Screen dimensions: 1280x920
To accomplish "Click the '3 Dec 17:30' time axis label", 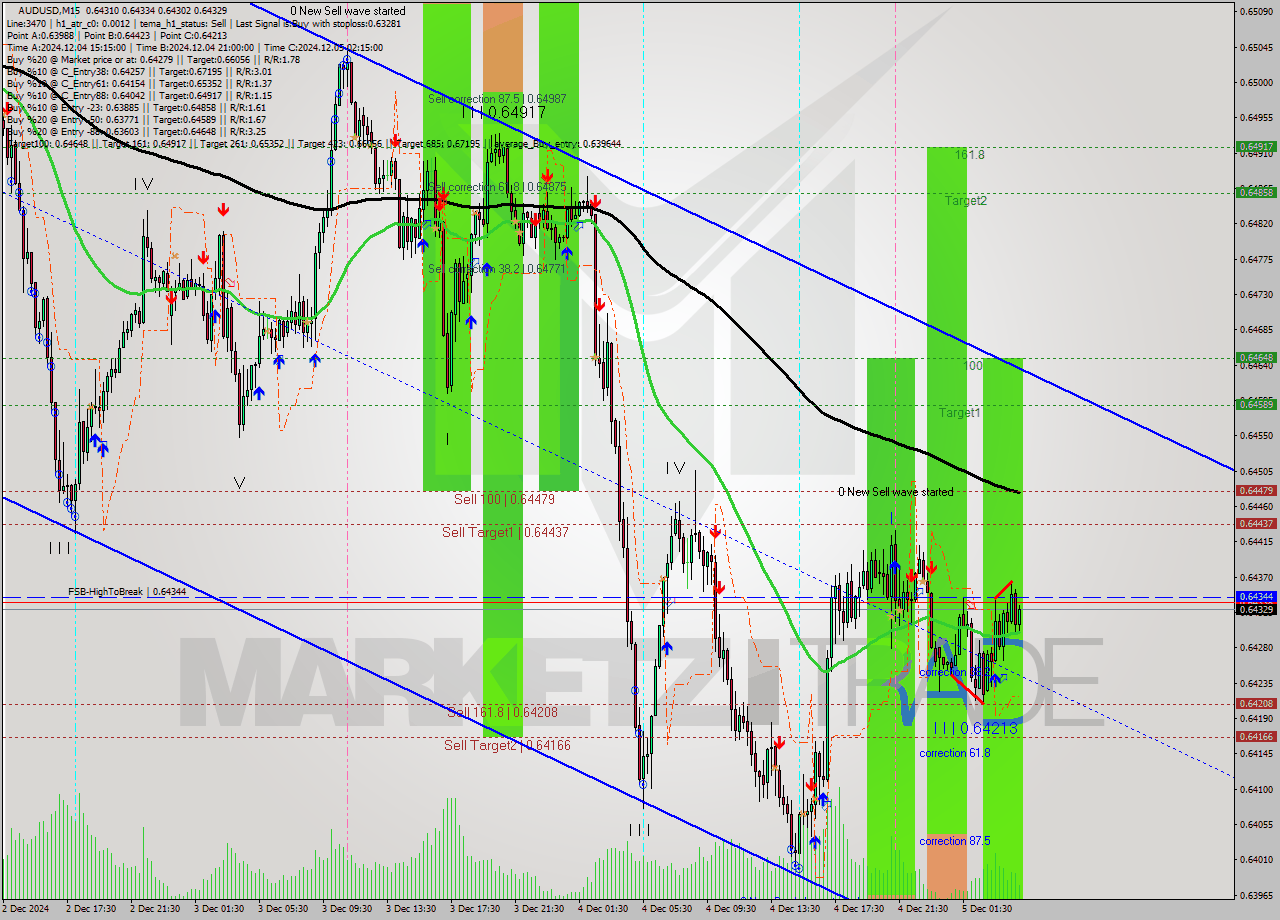I will pos(474,909).
